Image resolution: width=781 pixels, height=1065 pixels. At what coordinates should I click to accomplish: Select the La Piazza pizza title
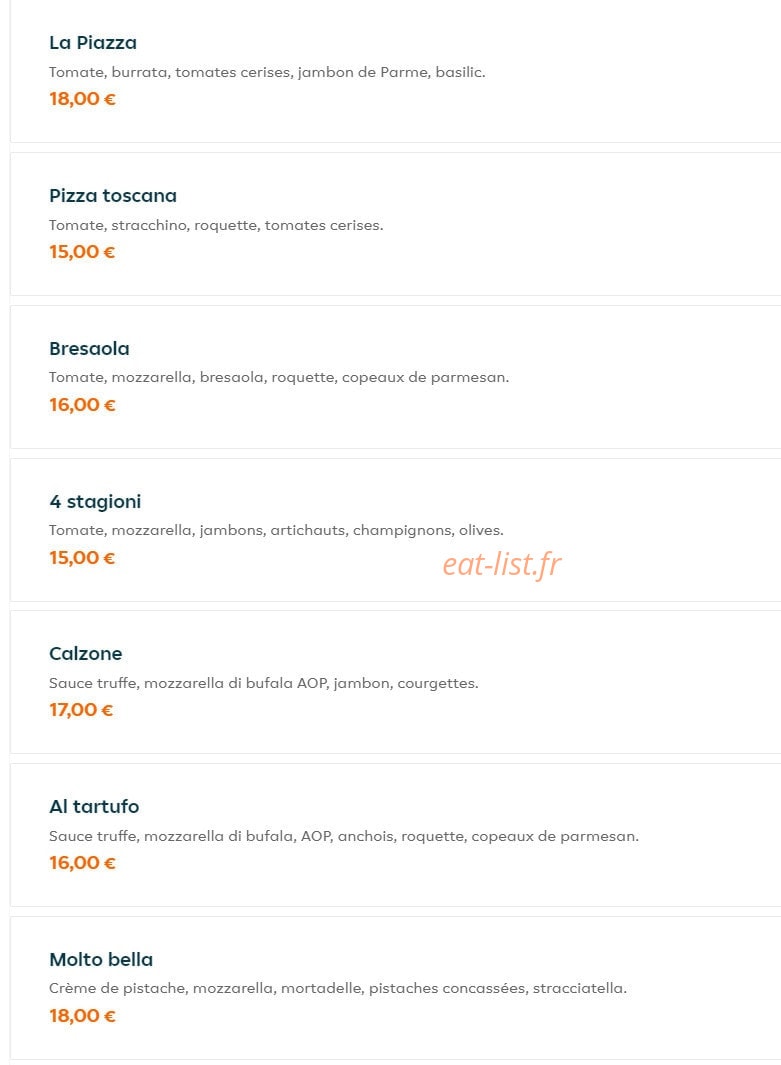(92, 43)
